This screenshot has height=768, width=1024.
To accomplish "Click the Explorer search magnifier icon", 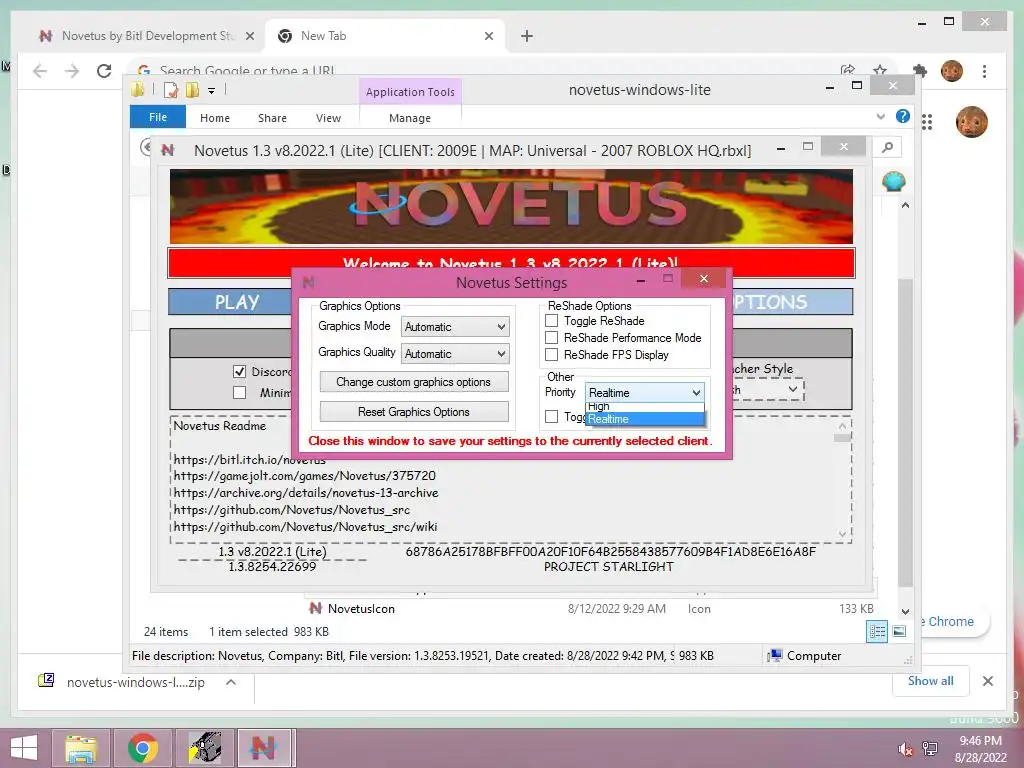I will [x=887, y=148].
